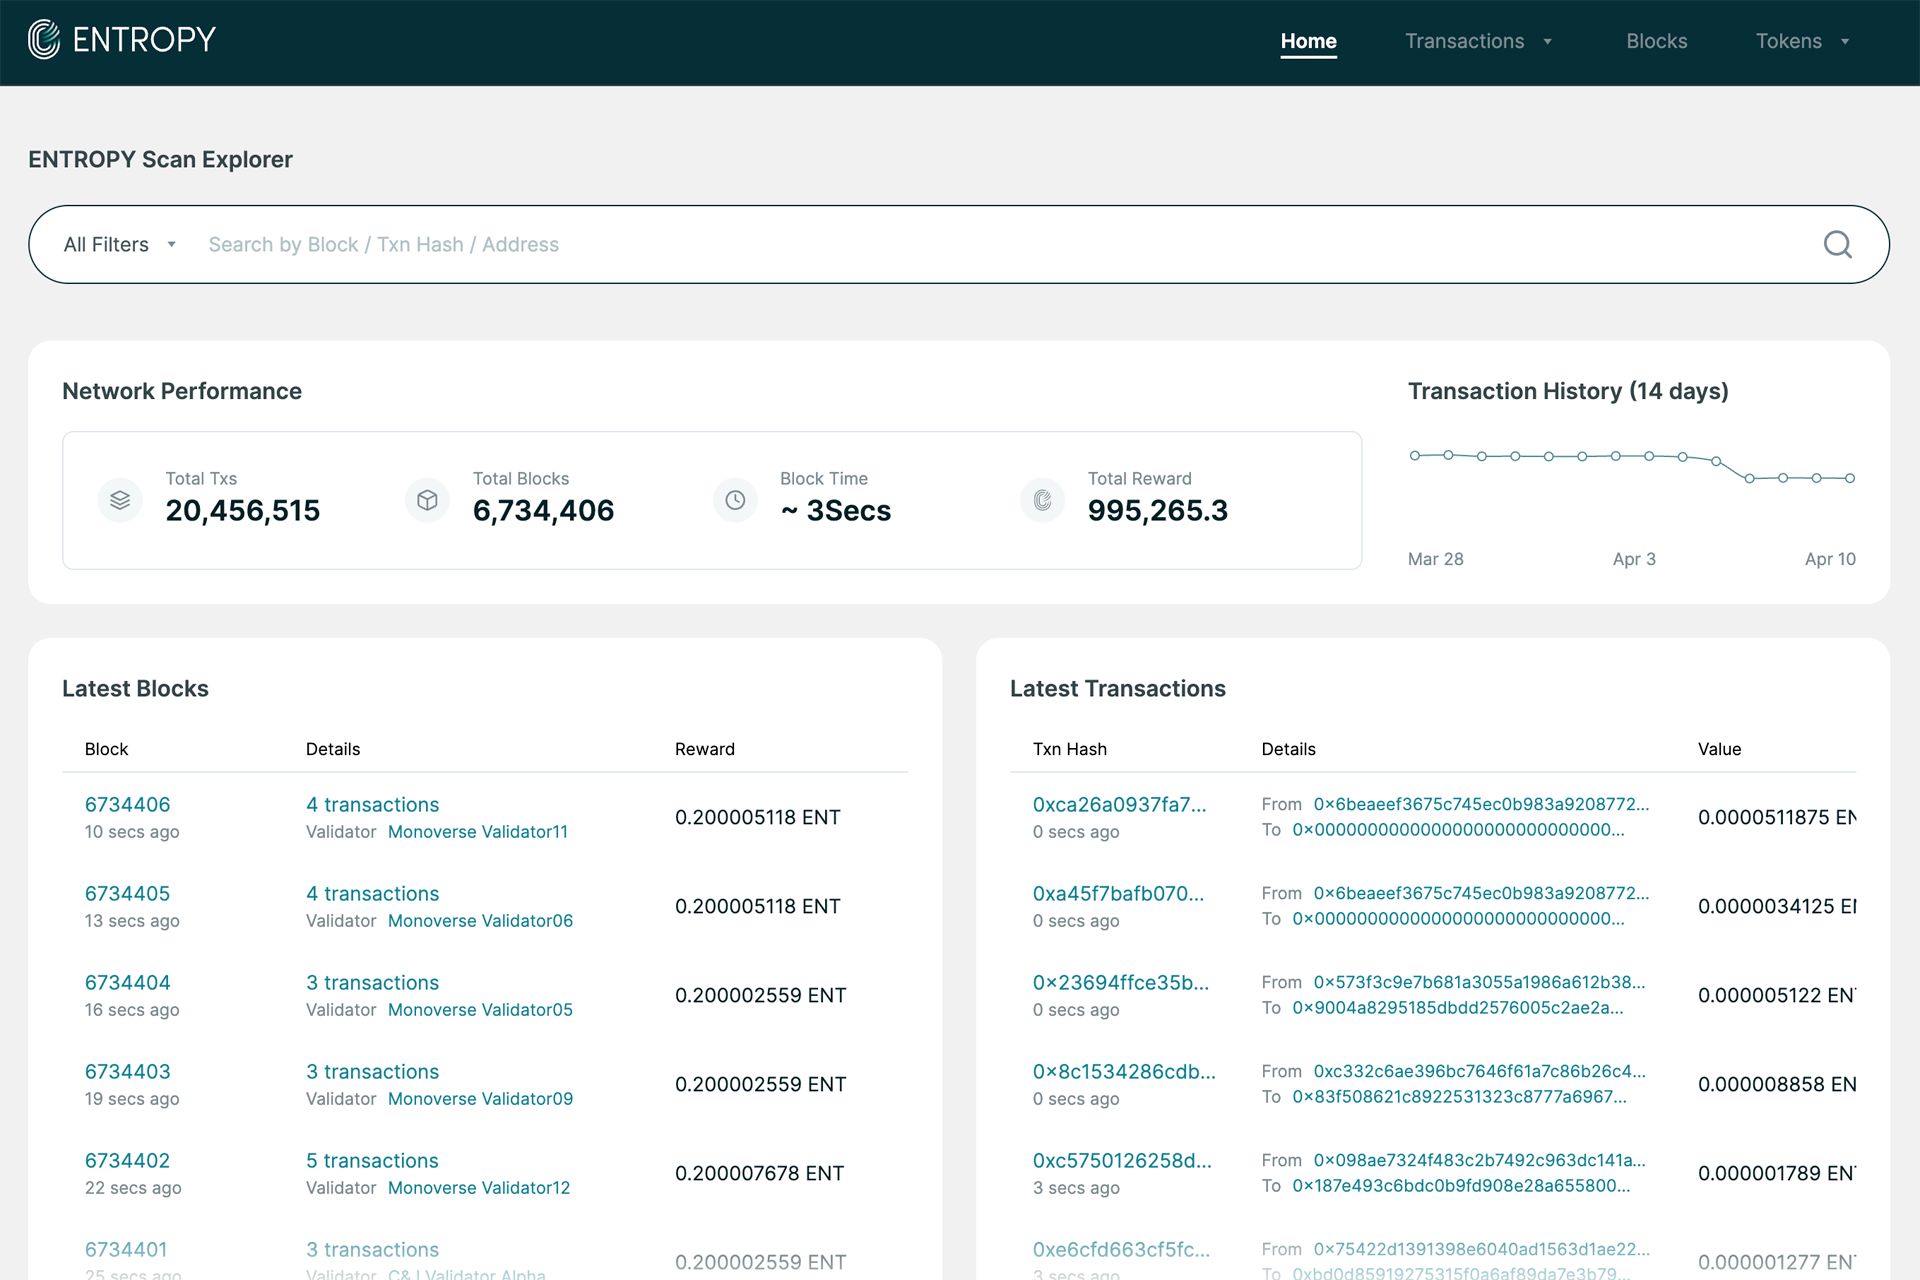Open Monoverse Validator05 link
1920x1280 pixels.
480,1009
